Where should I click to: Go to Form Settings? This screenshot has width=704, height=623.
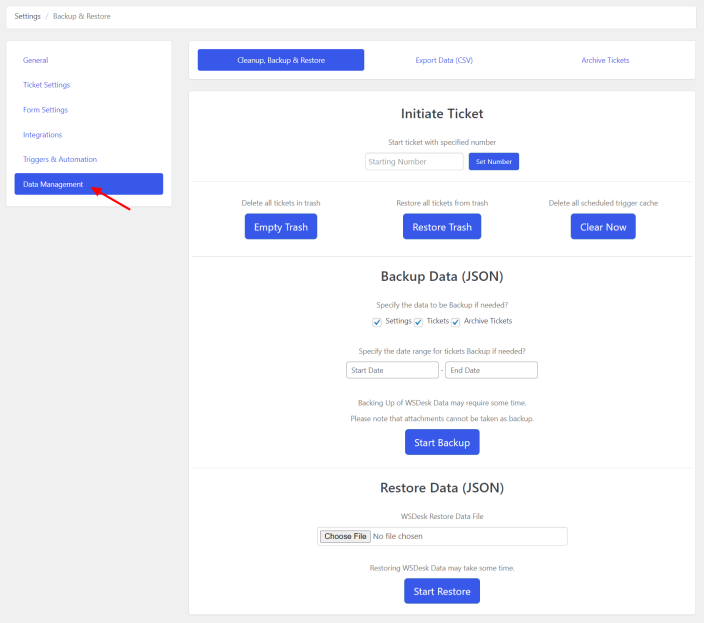pyautogui.click(x=45, y=110)
